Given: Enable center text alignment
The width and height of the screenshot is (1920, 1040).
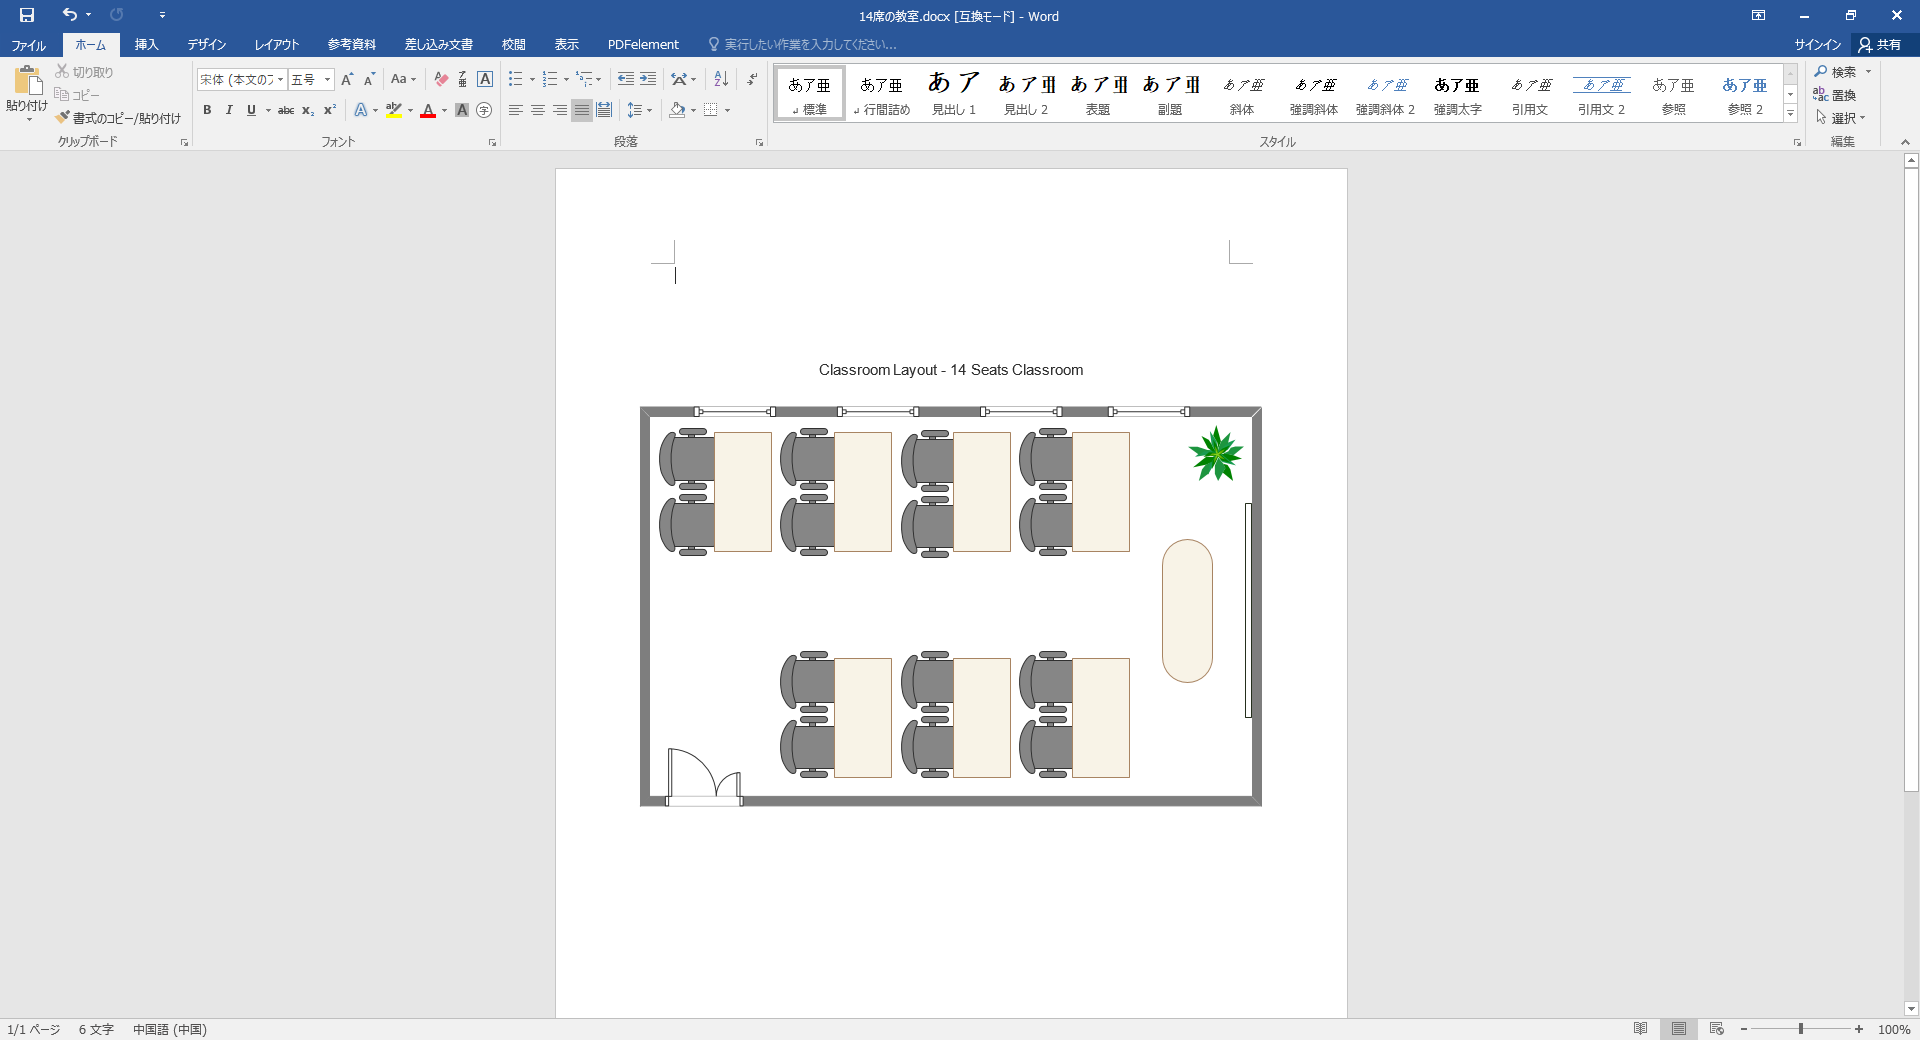Looking at the screenshot, I should pyautogui.click(x=538, y=110).
